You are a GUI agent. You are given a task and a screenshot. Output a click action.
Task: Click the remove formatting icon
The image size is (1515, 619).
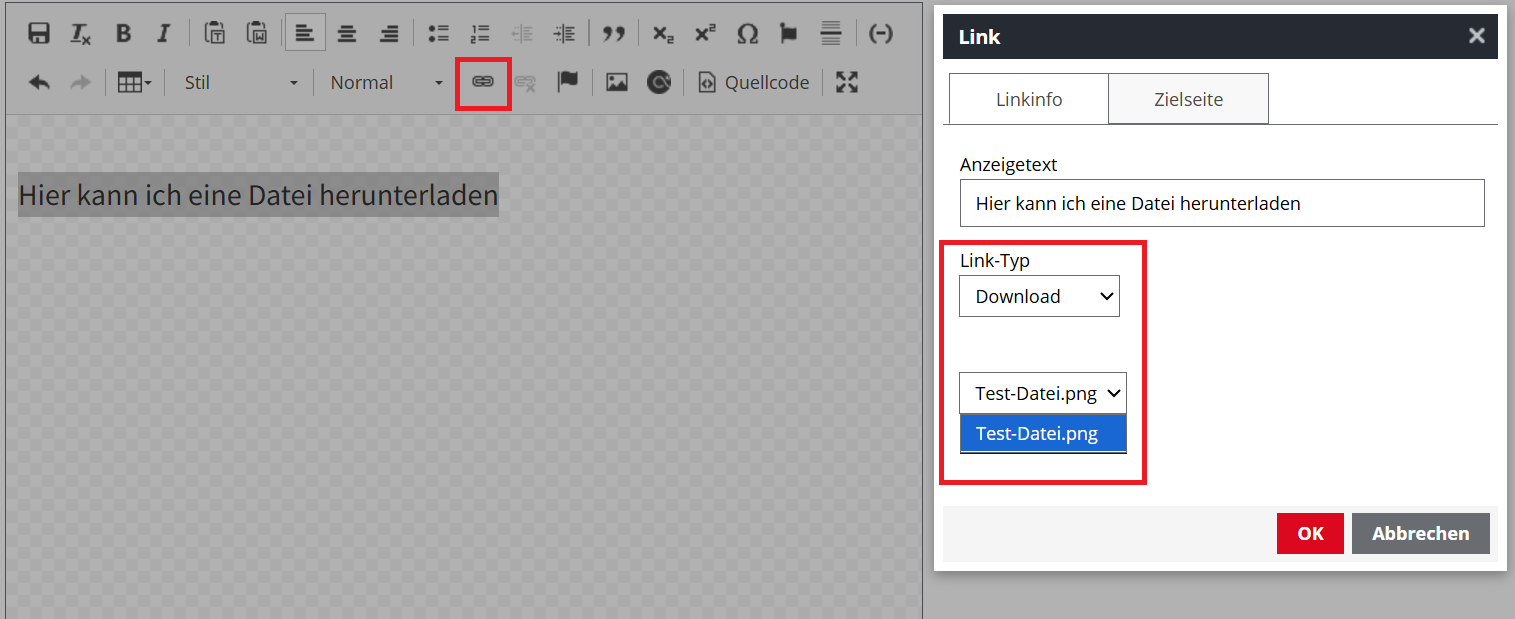[x=81, y=33]
